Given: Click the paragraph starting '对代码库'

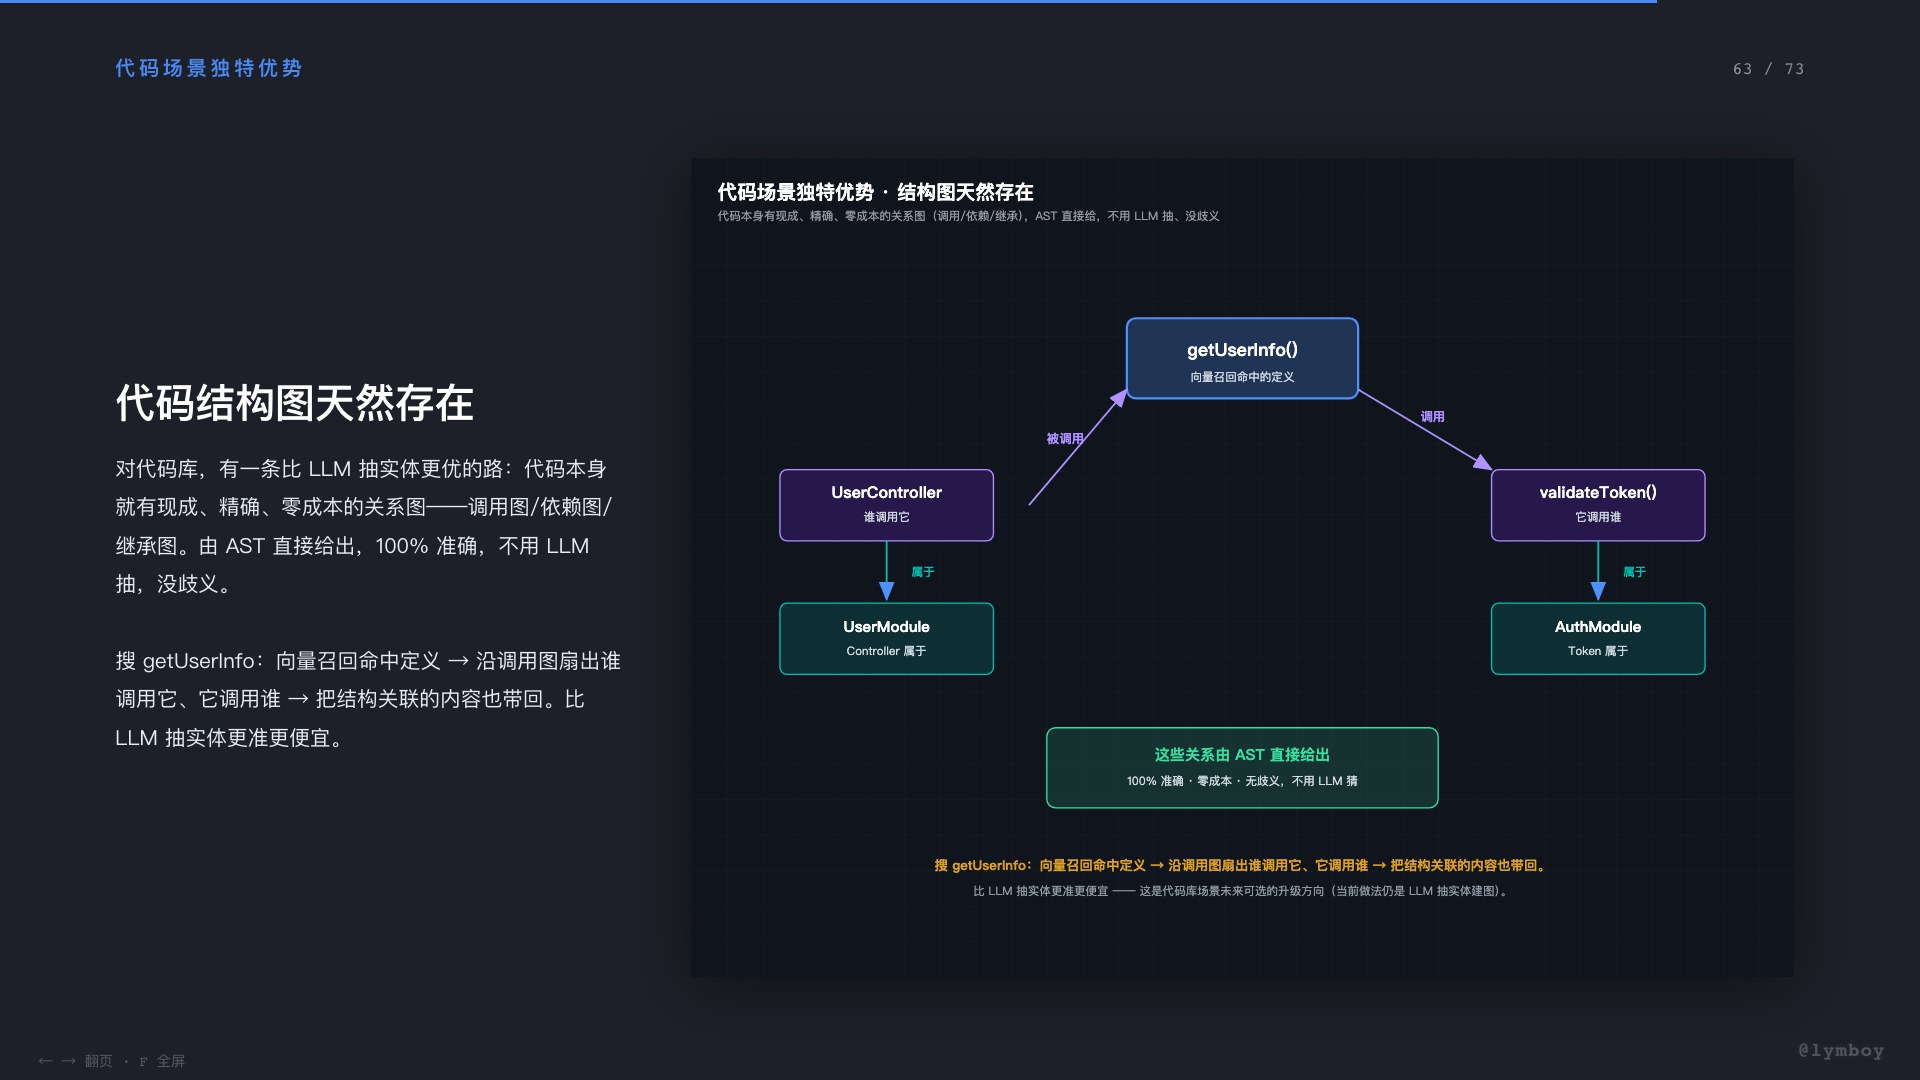Looking at the screenshot, I should coord(363,526).
